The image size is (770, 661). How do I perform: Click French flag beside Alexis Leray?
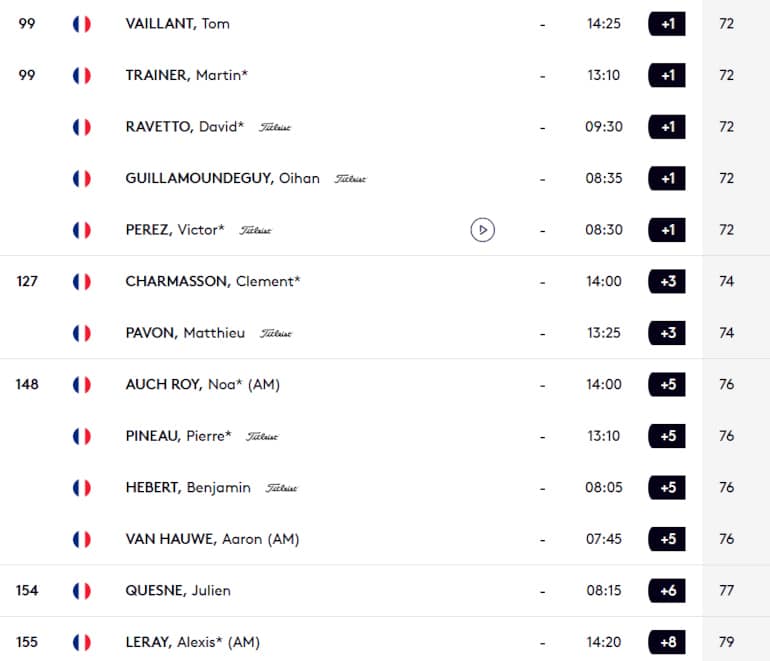82,643
